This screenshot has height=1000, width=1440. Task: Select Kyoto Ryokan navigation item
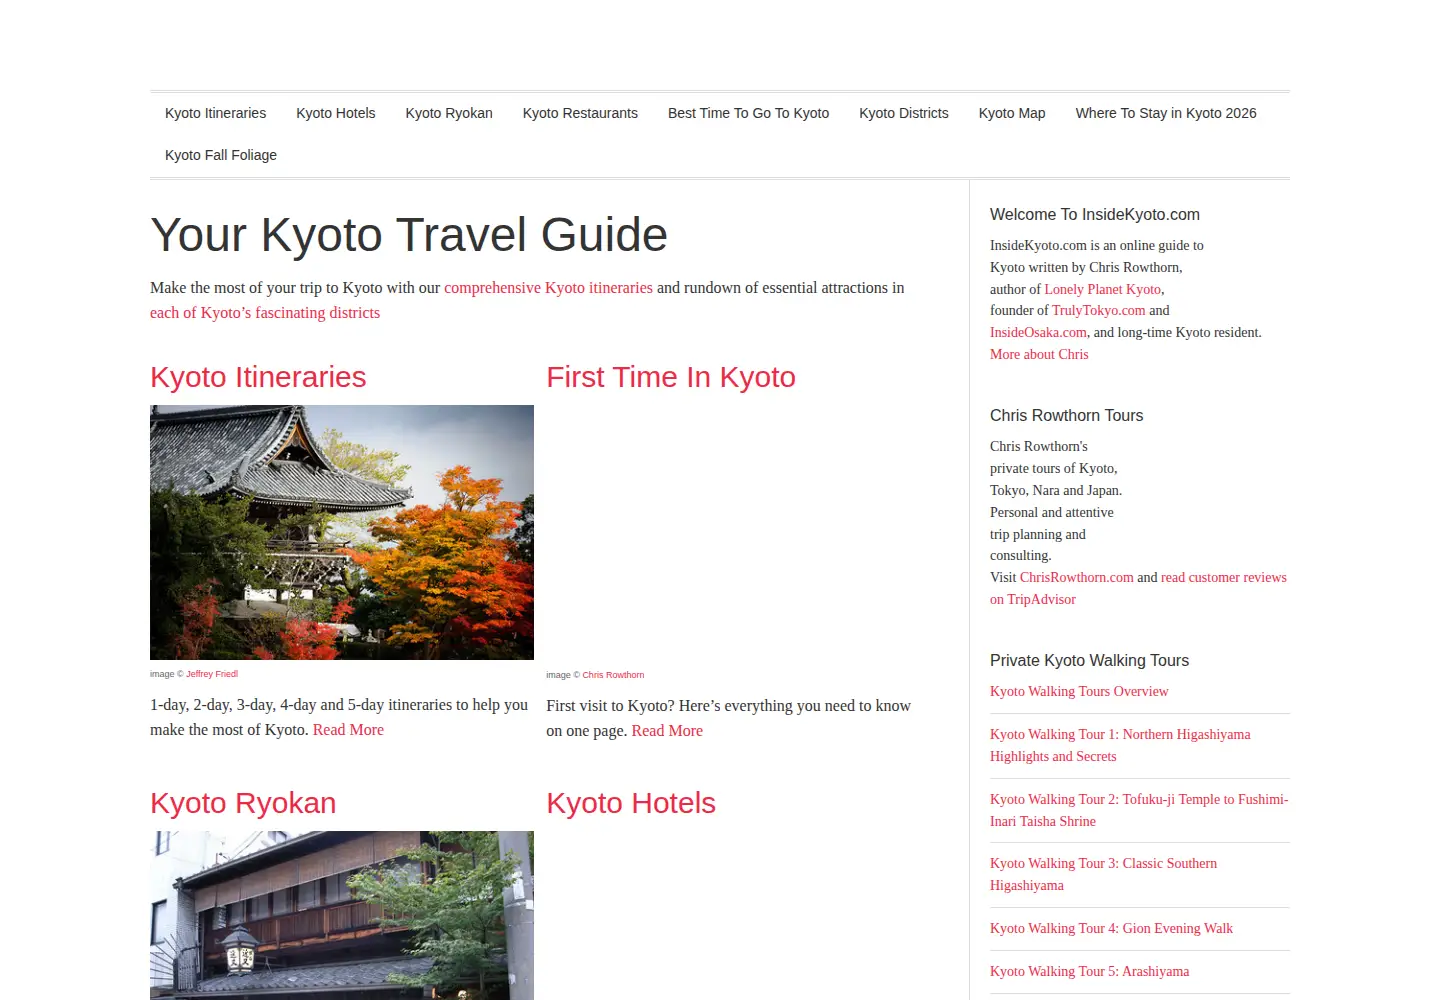[449, 113]
